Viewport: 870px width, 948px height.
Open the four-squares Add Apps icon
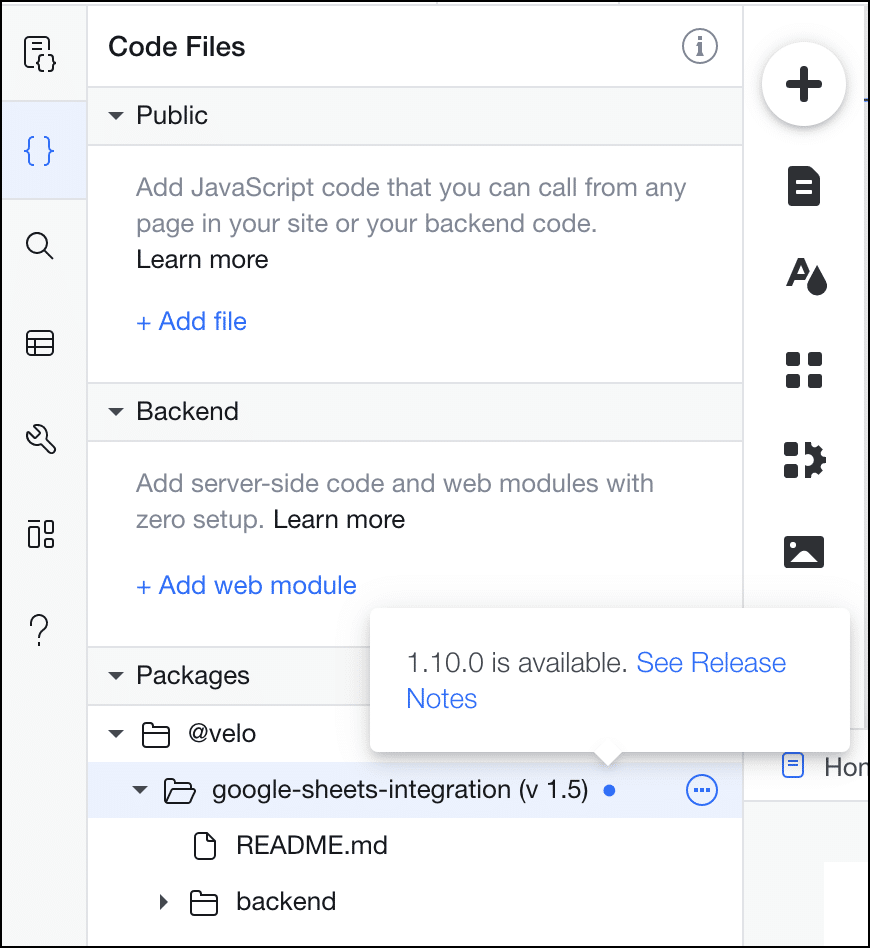click(803, 369)
